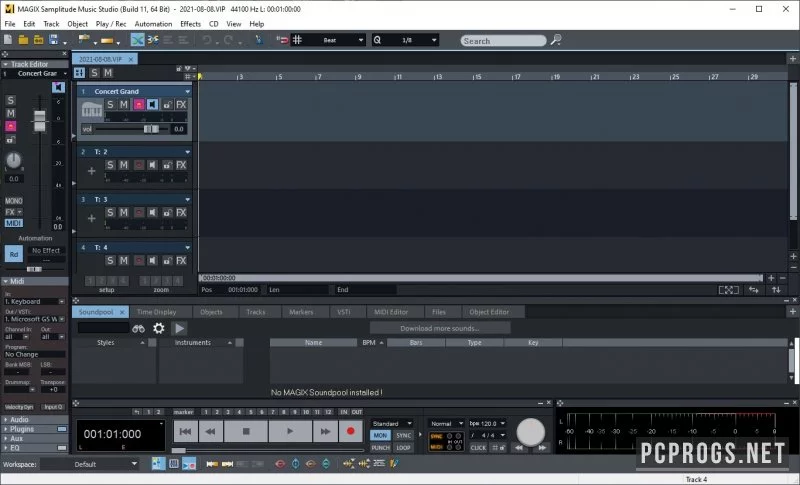This screenshot has width=800, height=485.
Task: Enable the CLICK metronome button
Action: click(x=478, y=448)
